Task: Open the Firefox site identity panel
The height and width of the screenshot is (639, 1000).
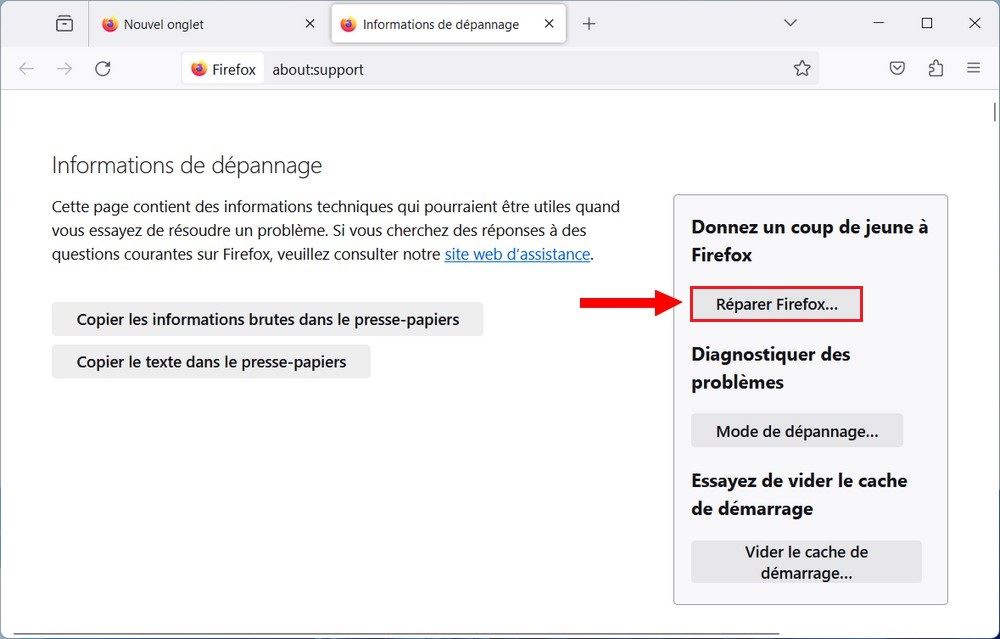Action: coord(222,69)
